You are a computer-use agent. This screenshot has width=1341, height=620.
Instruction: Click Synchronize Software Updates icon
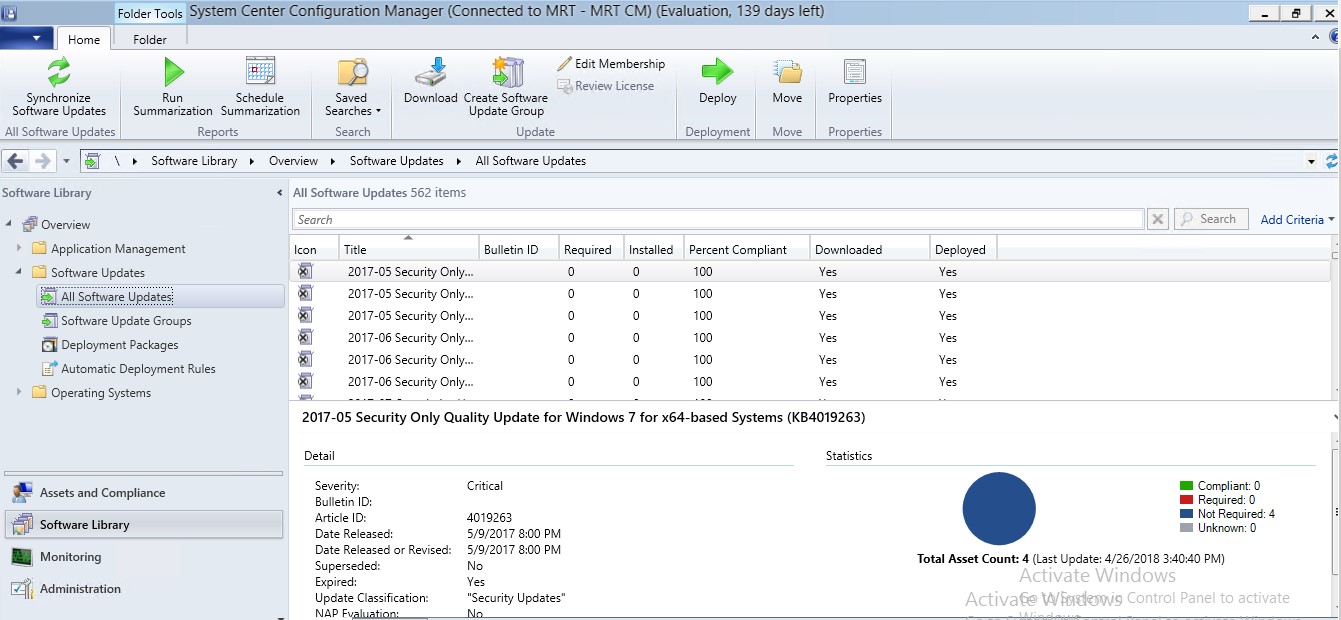(58, 73)
